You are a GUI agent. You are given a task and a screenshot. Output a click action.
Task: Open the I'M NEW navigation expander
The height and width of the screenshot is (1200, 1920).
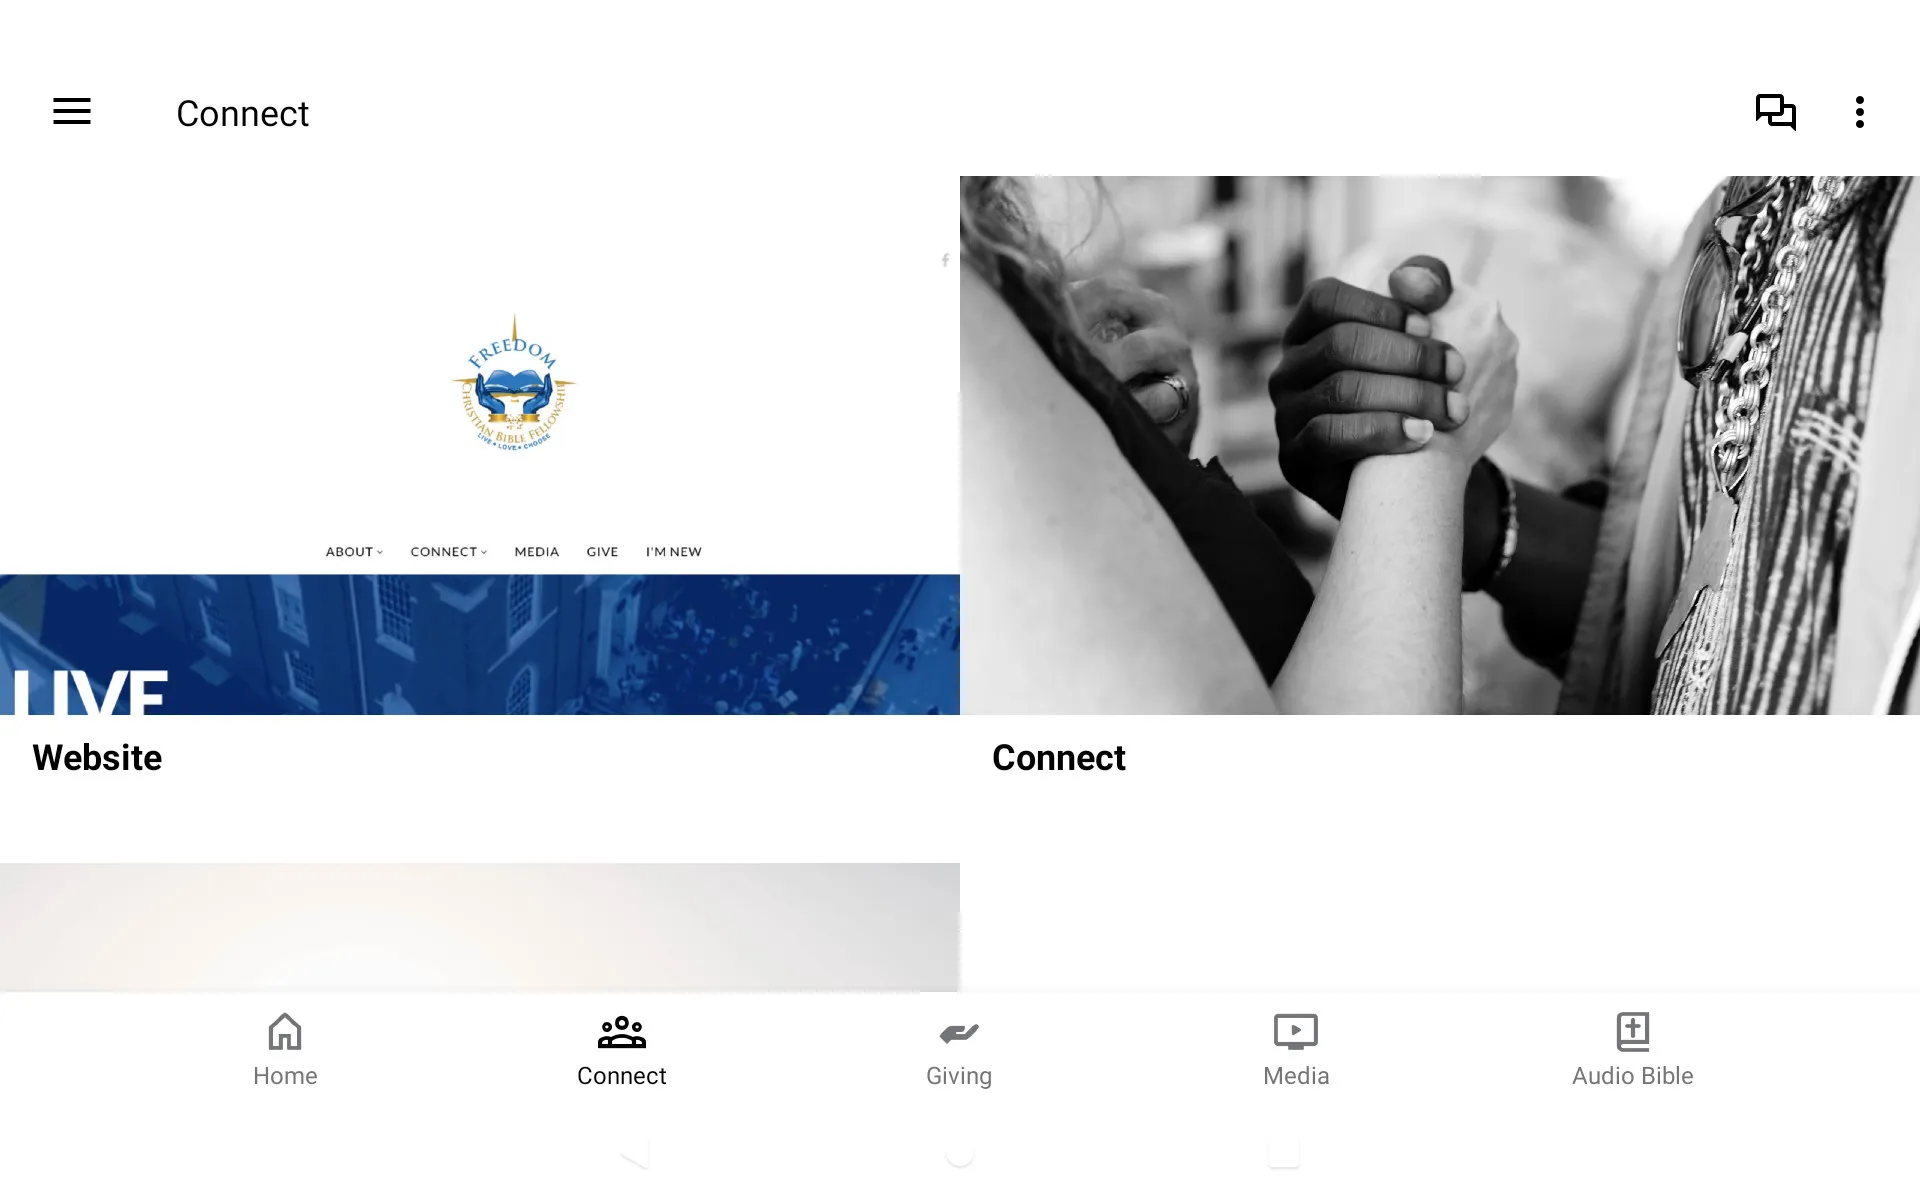pos(673,552)
